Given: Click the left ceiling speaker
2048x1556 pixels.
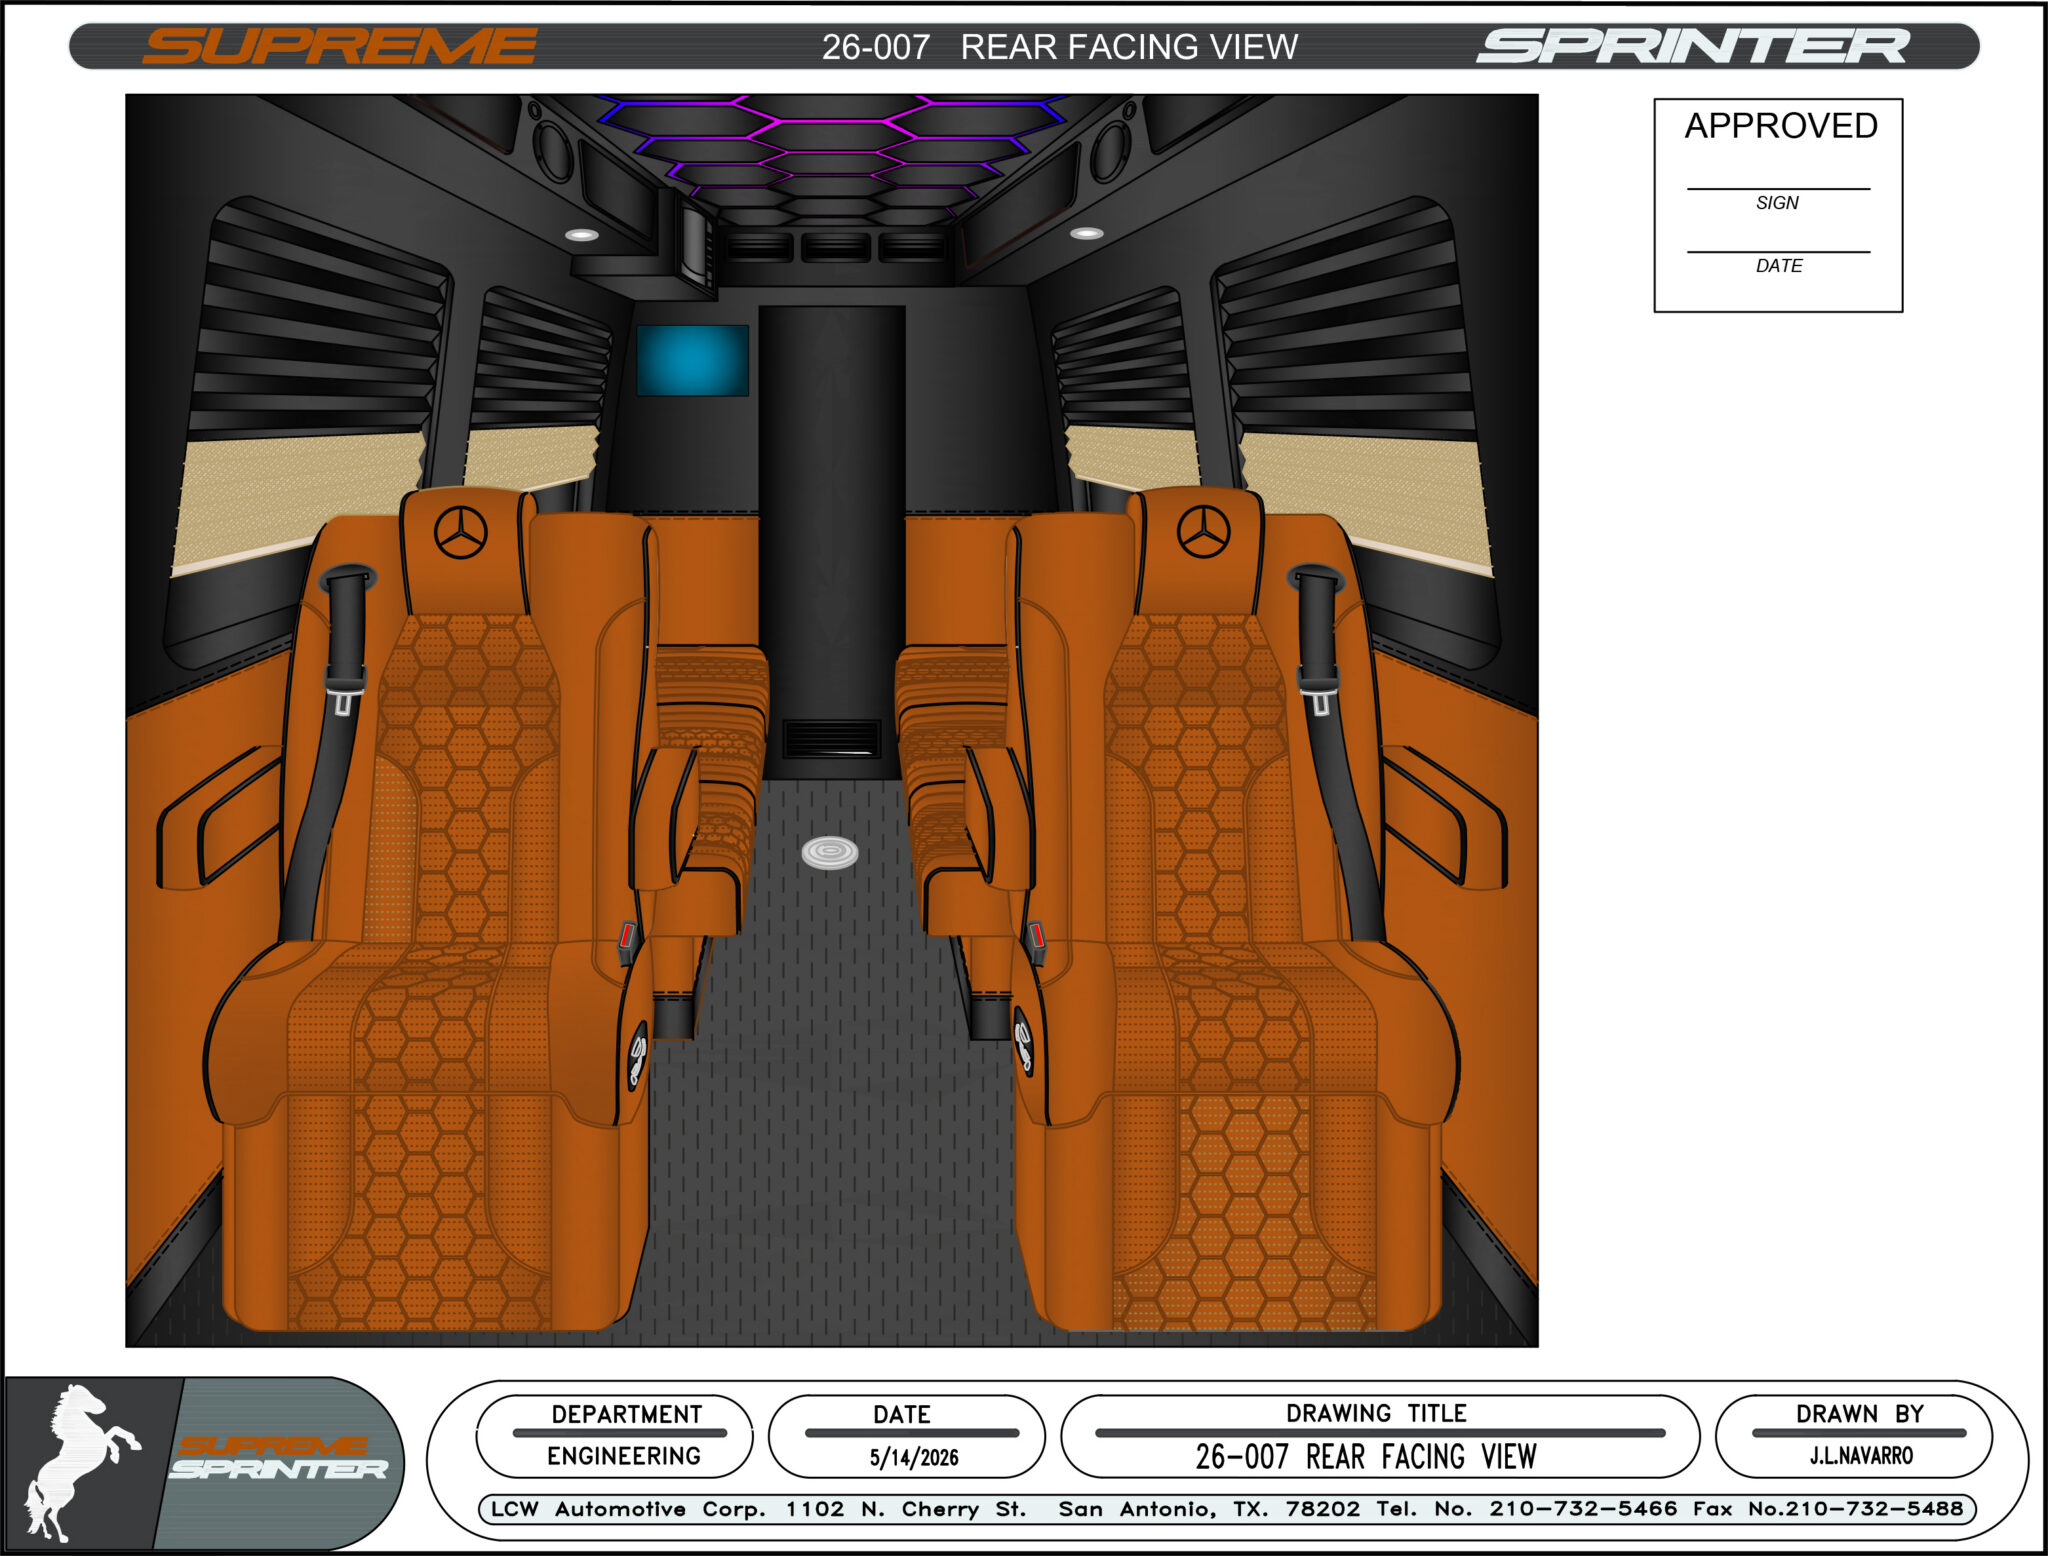Looking at the screenshot, I should (553, 151).
